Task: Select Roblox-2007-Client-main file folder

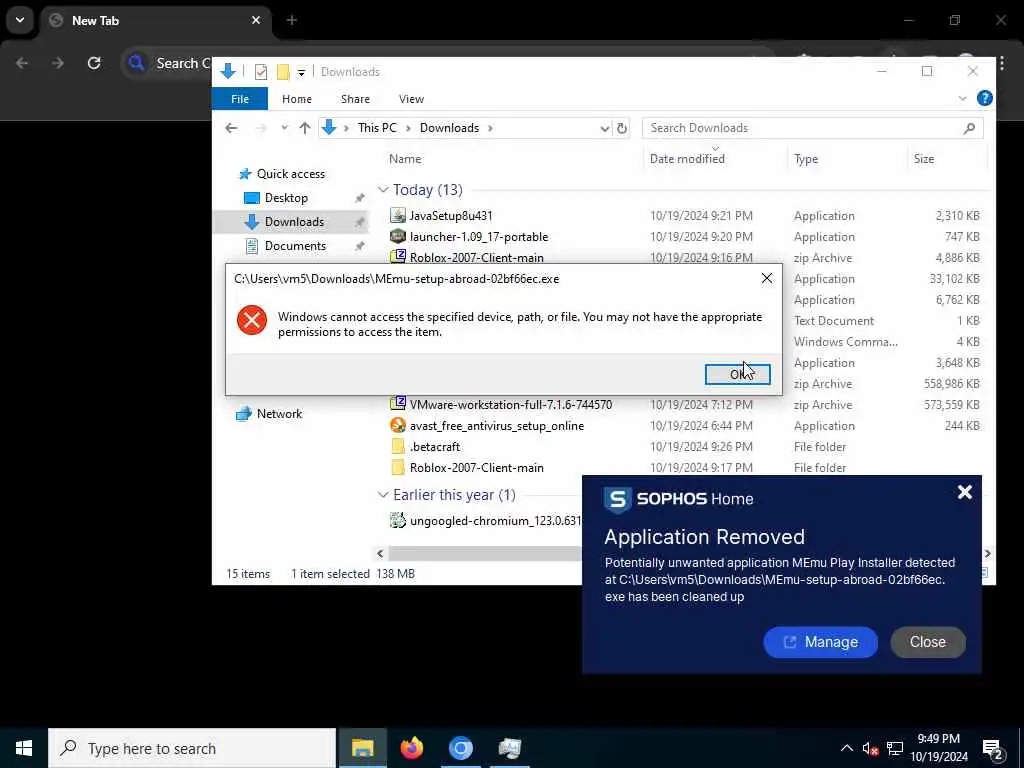Action: [477, 468]
